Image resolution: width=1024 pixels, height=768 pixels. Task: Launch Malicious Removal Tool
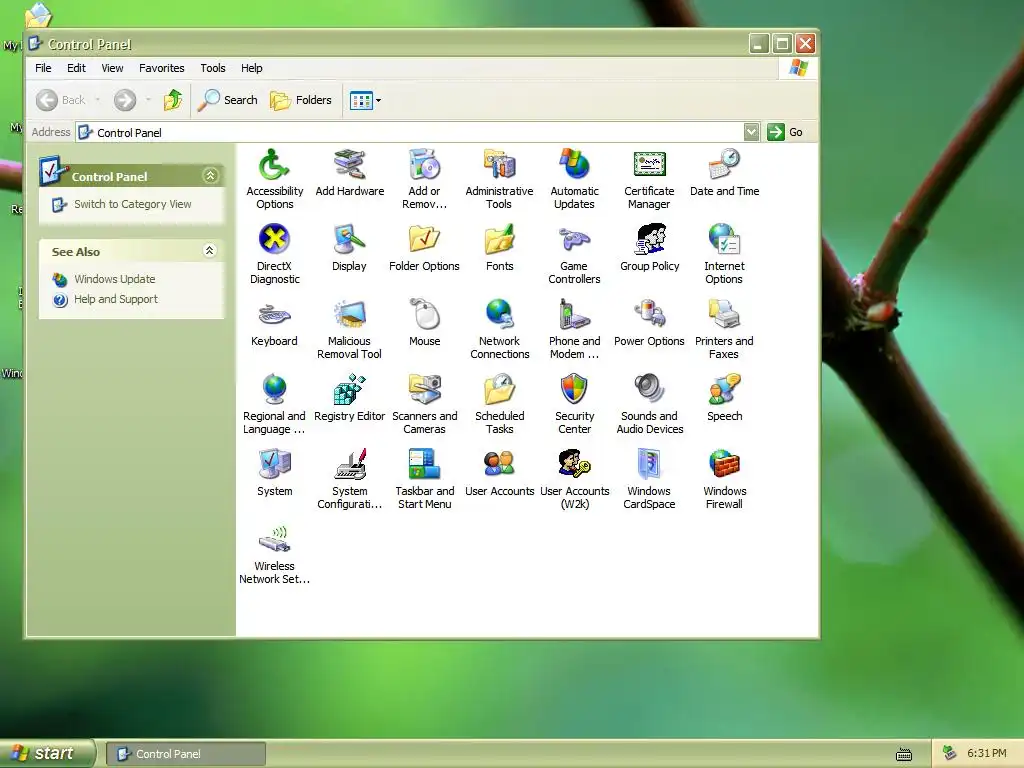(x=349, y=328)
